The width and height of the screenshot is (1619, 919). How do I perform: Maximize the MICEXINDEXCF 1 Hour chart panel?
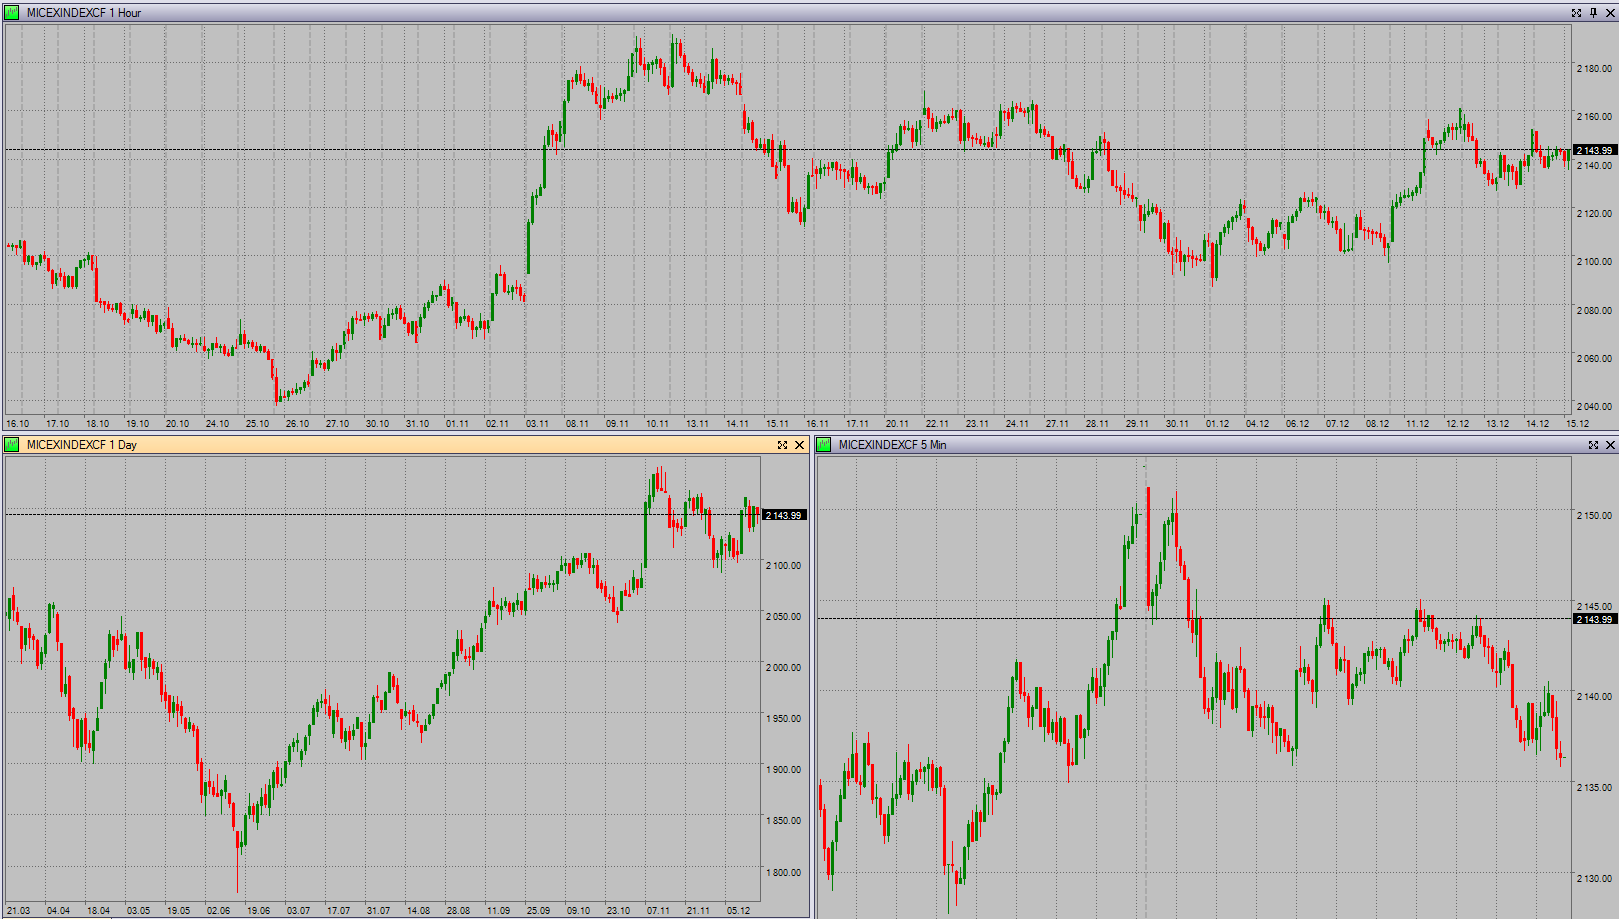click(1577, 13)
